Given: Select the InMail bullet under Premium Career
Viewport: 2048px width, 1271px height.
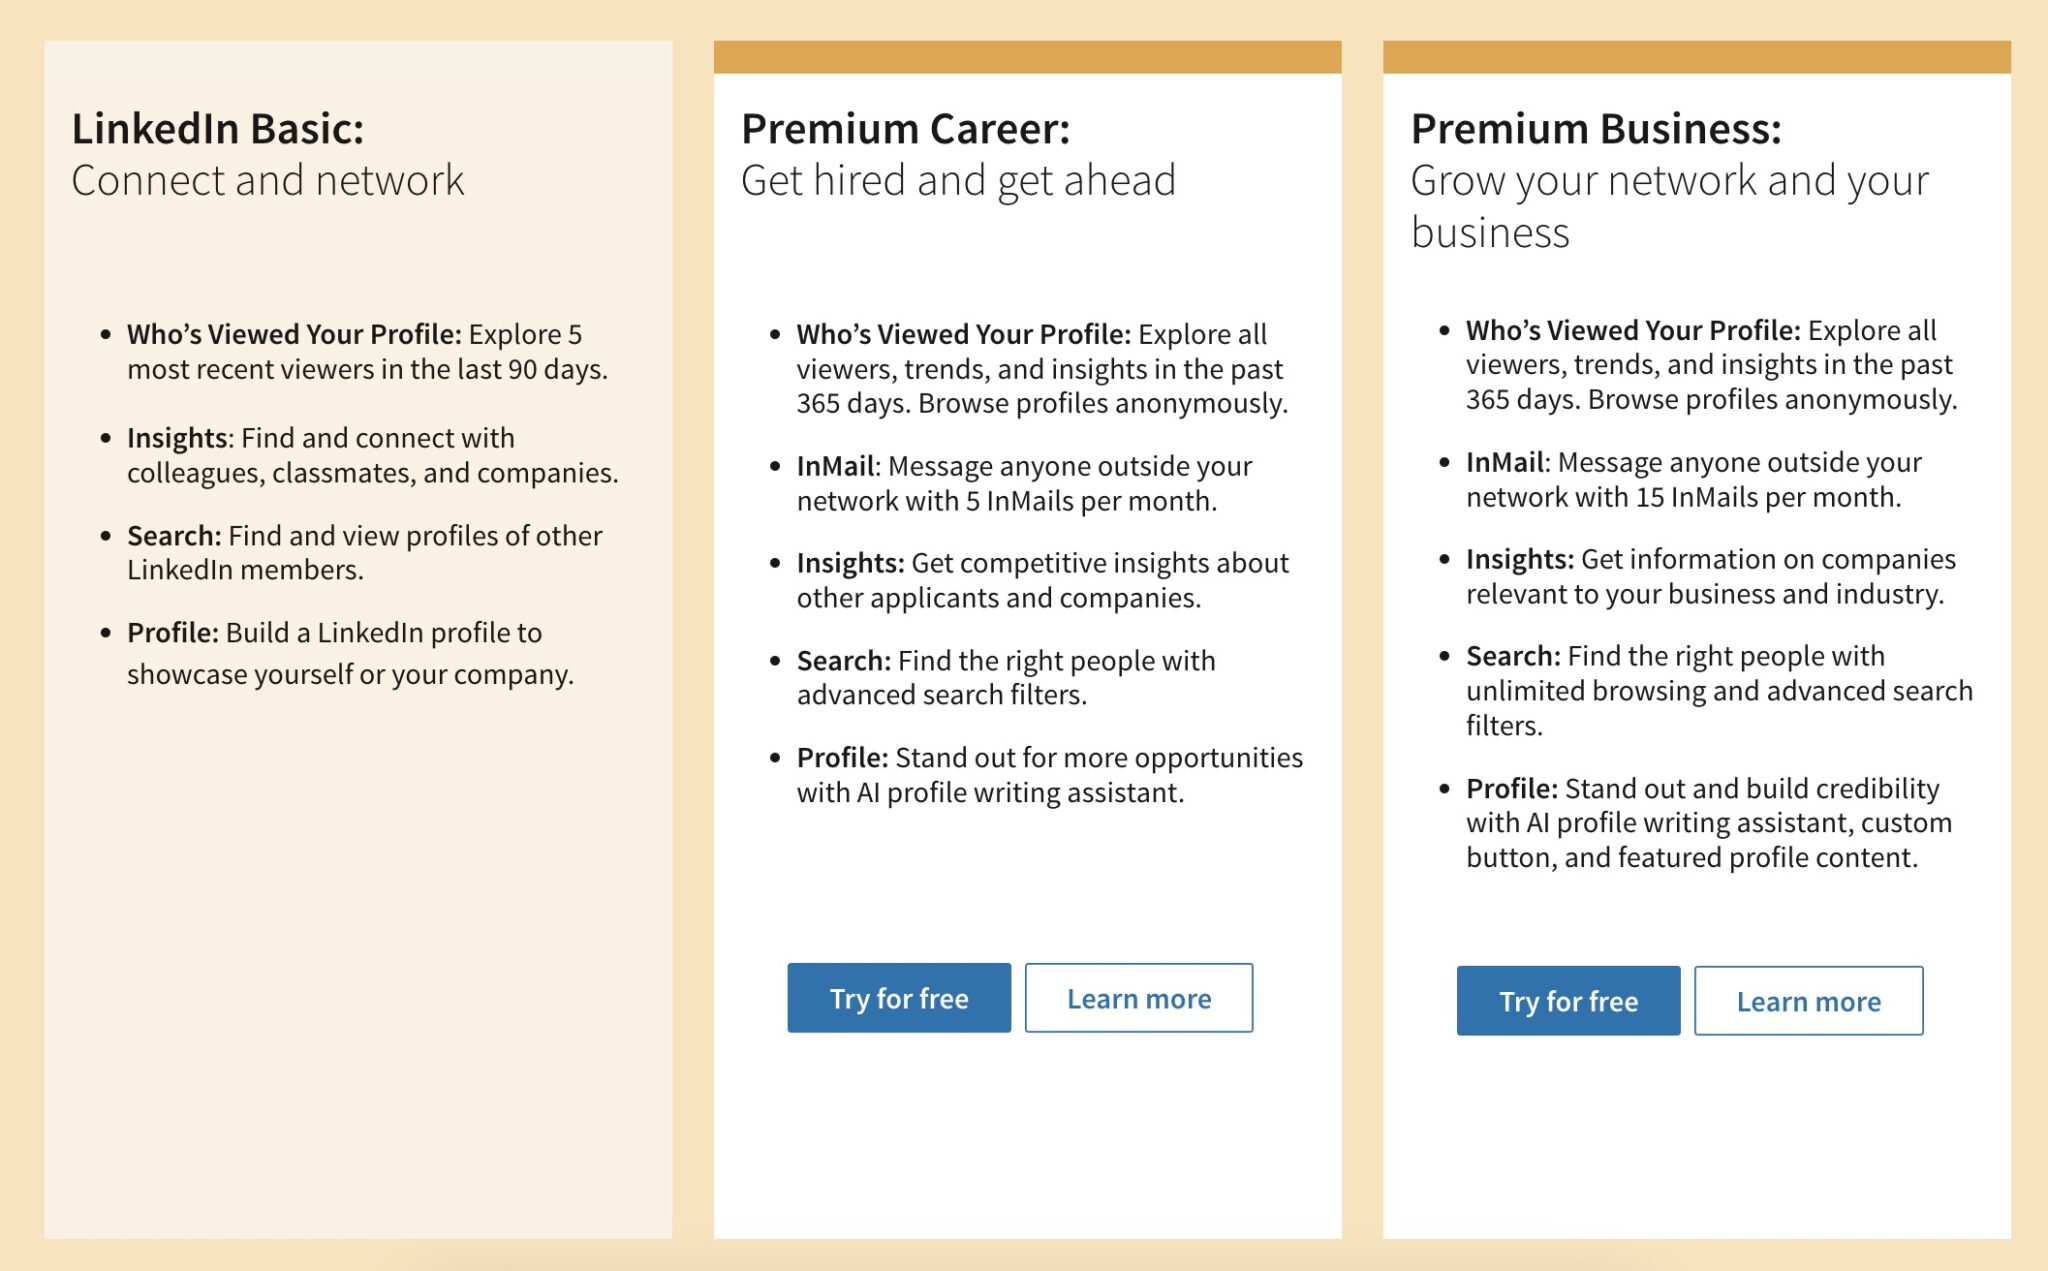Looking at the screenshot, I should (1023, 482).
